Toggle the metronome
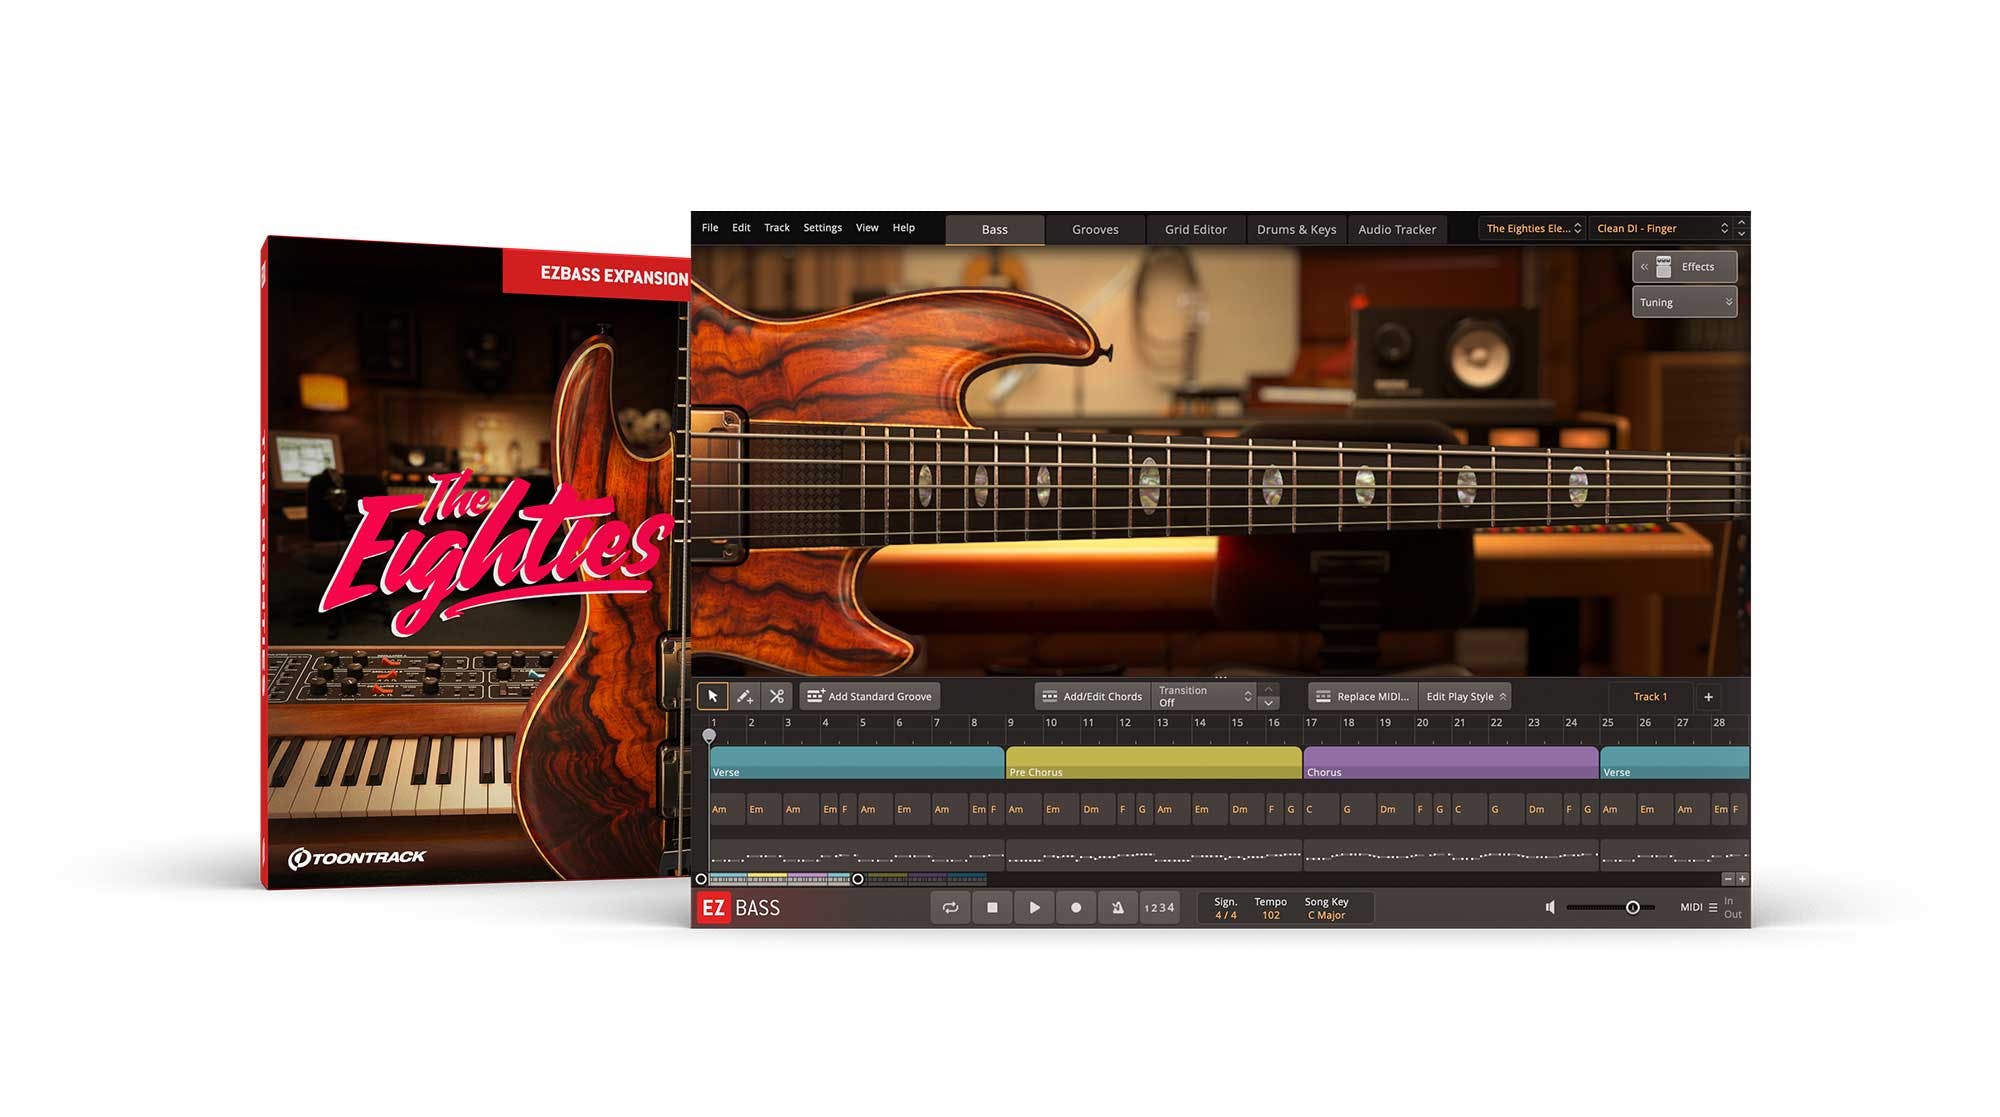 click(1118, 907)
